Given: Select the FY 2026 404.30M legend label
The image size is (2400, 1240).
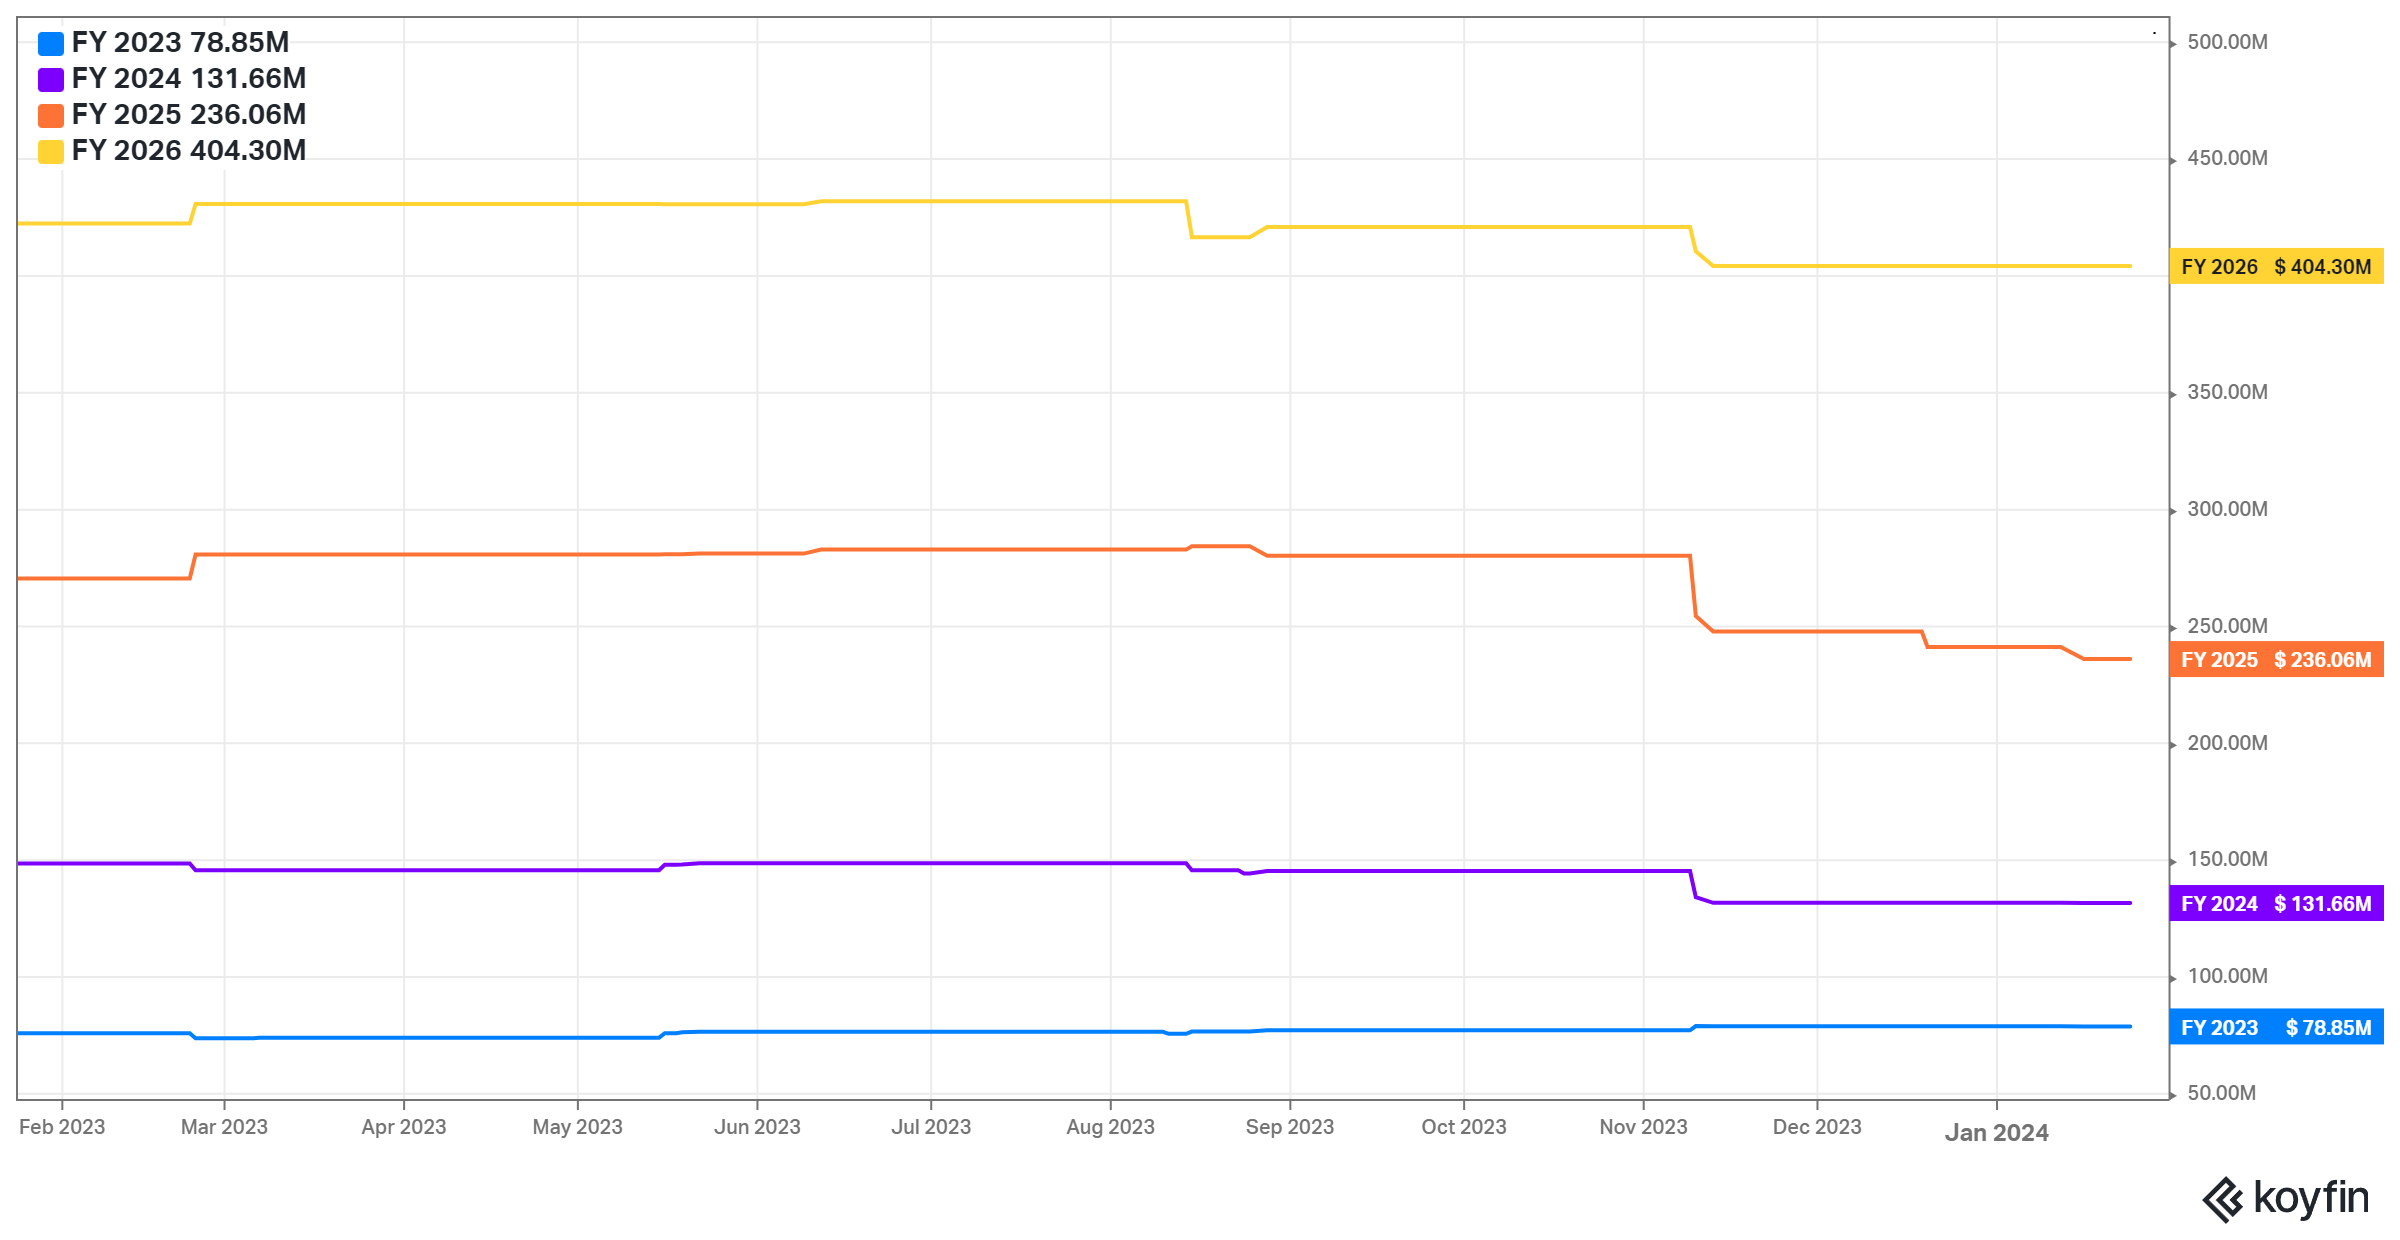Looking at the screenshot, I should (x=189, y=151).
